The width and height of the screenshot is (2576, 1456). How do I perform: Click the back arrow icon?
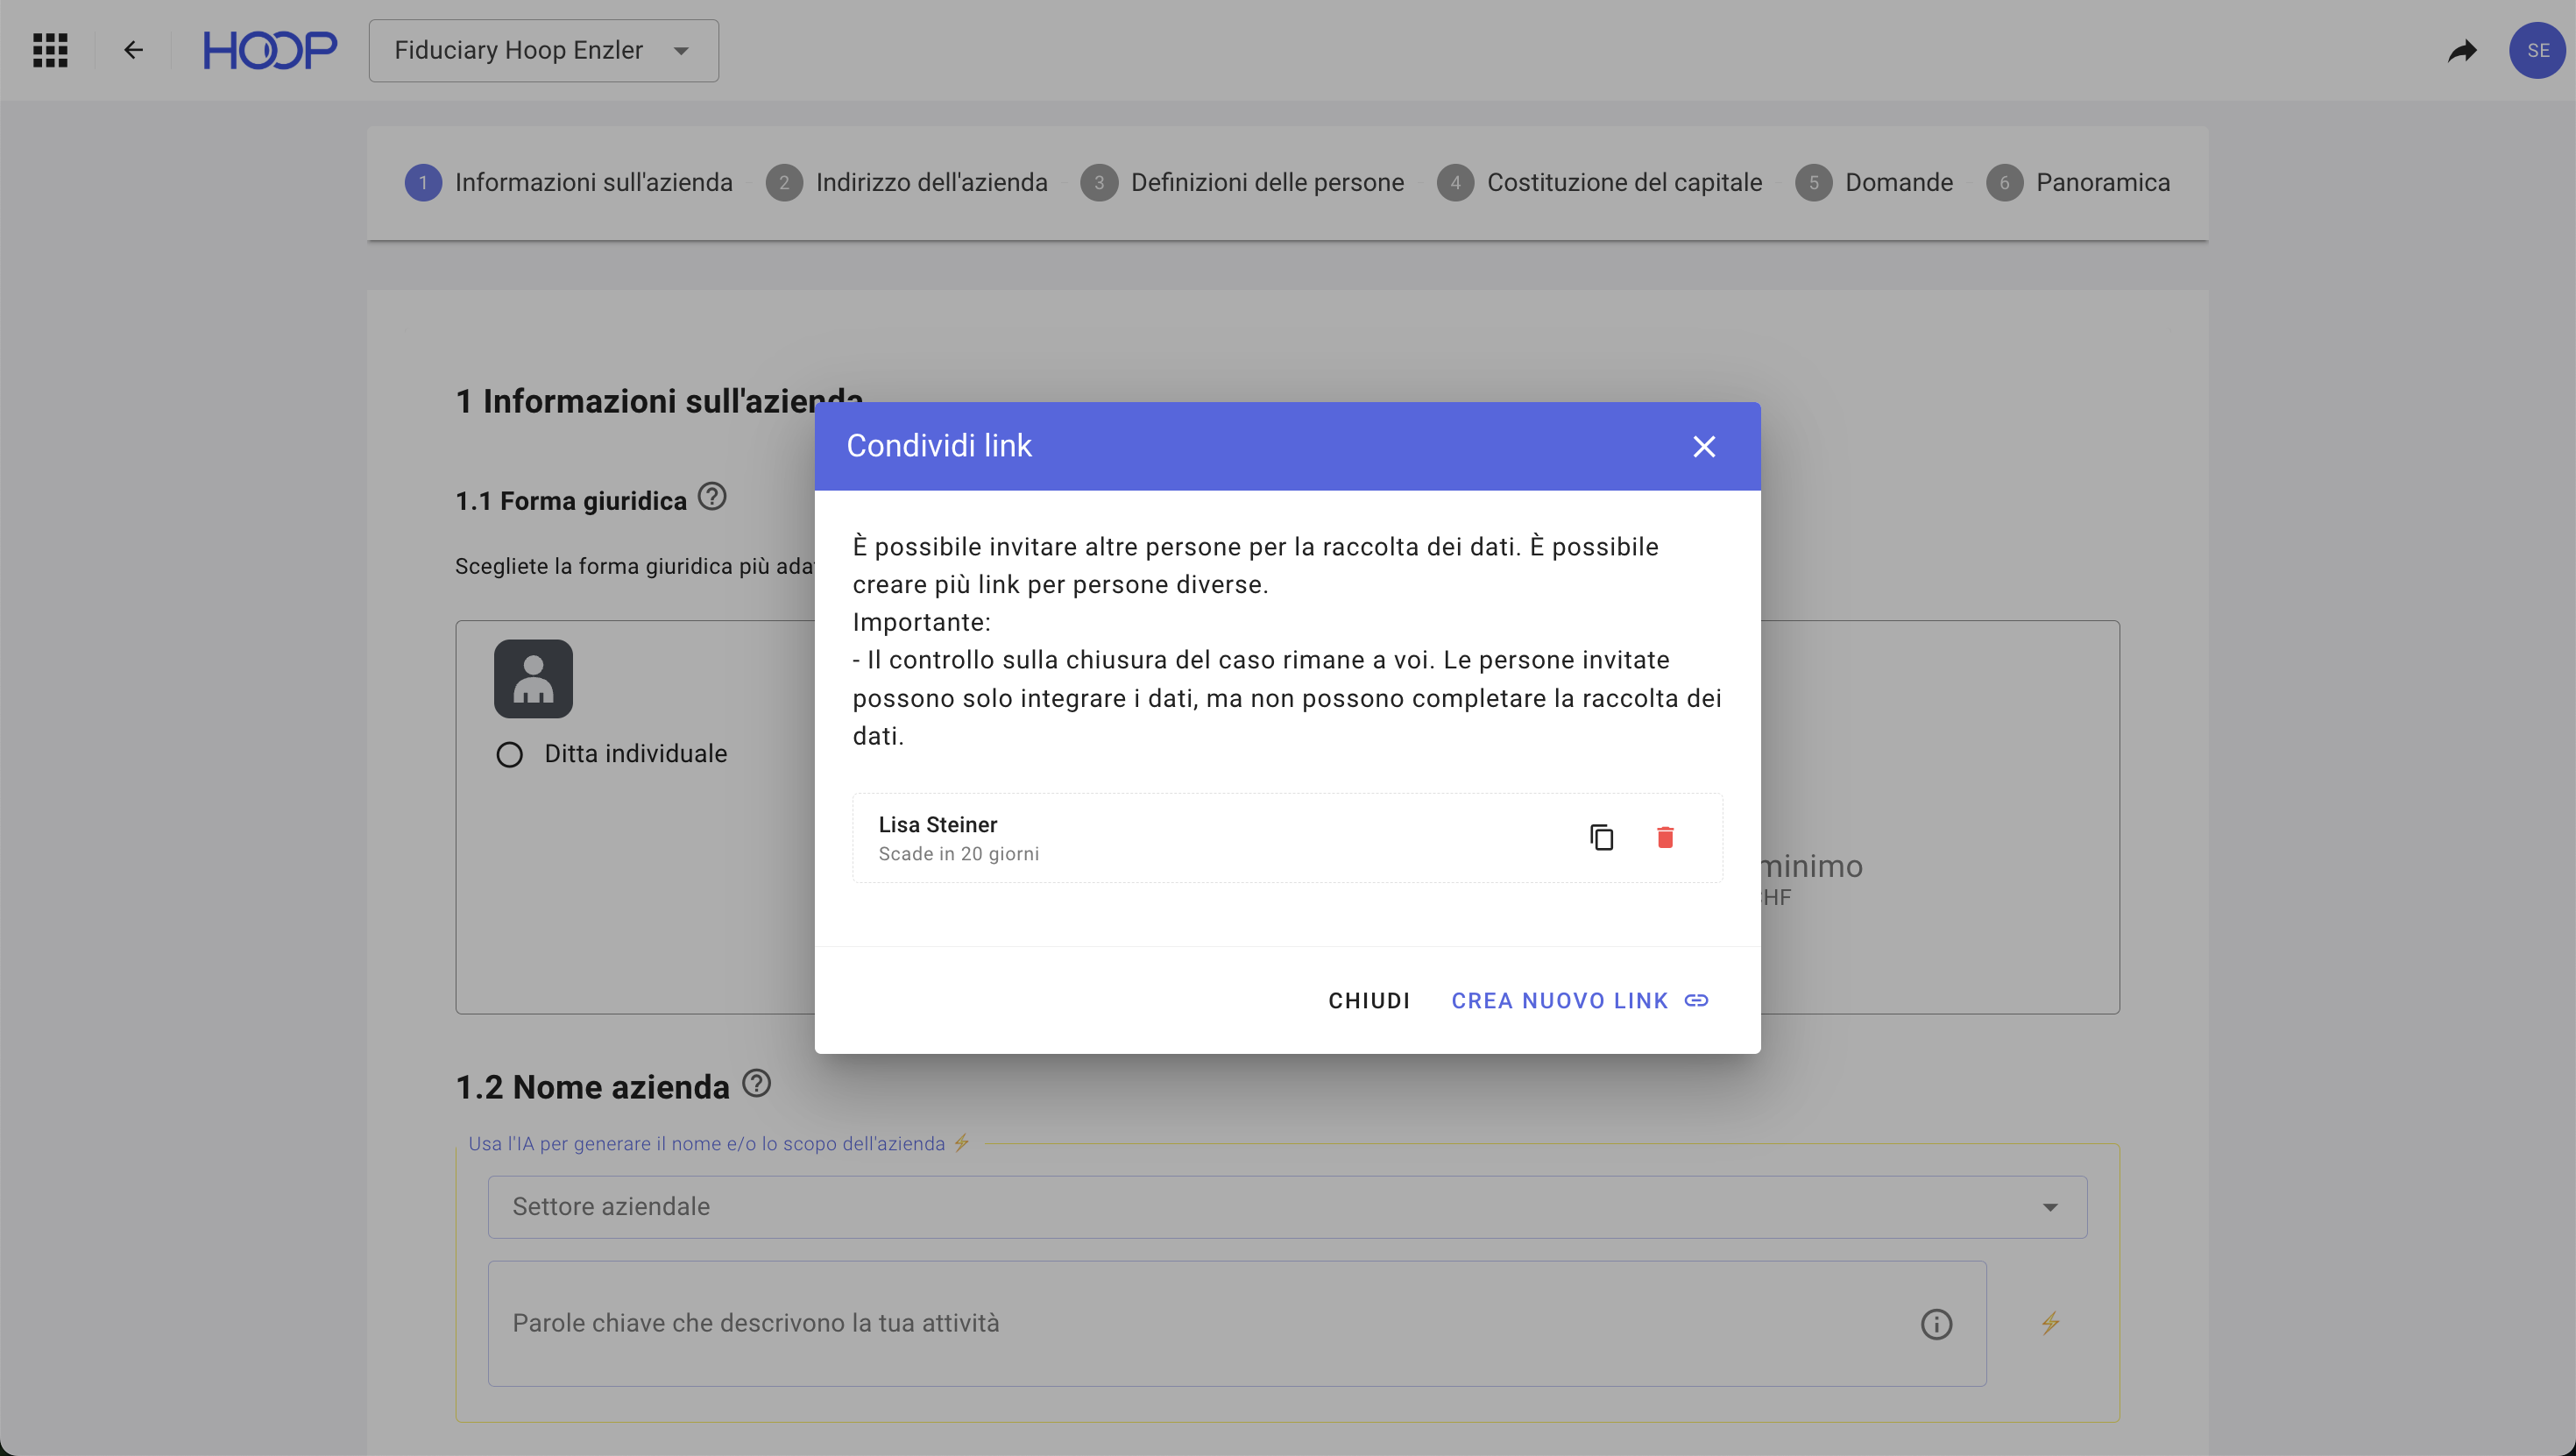coord(133,50)
